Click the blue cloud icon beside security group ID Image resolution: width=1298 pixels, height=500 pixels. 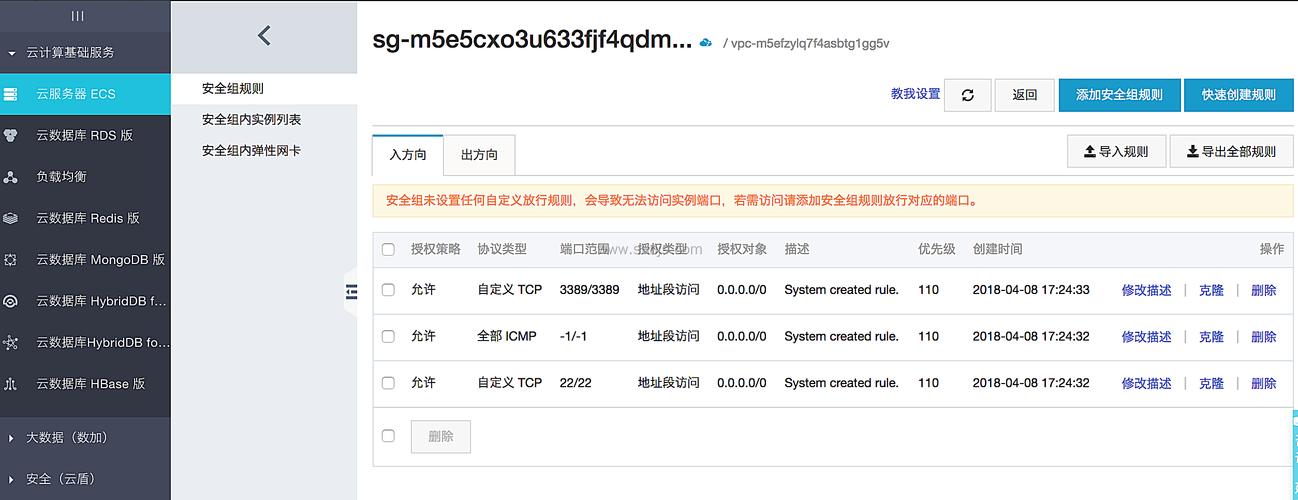click(706, 42)
